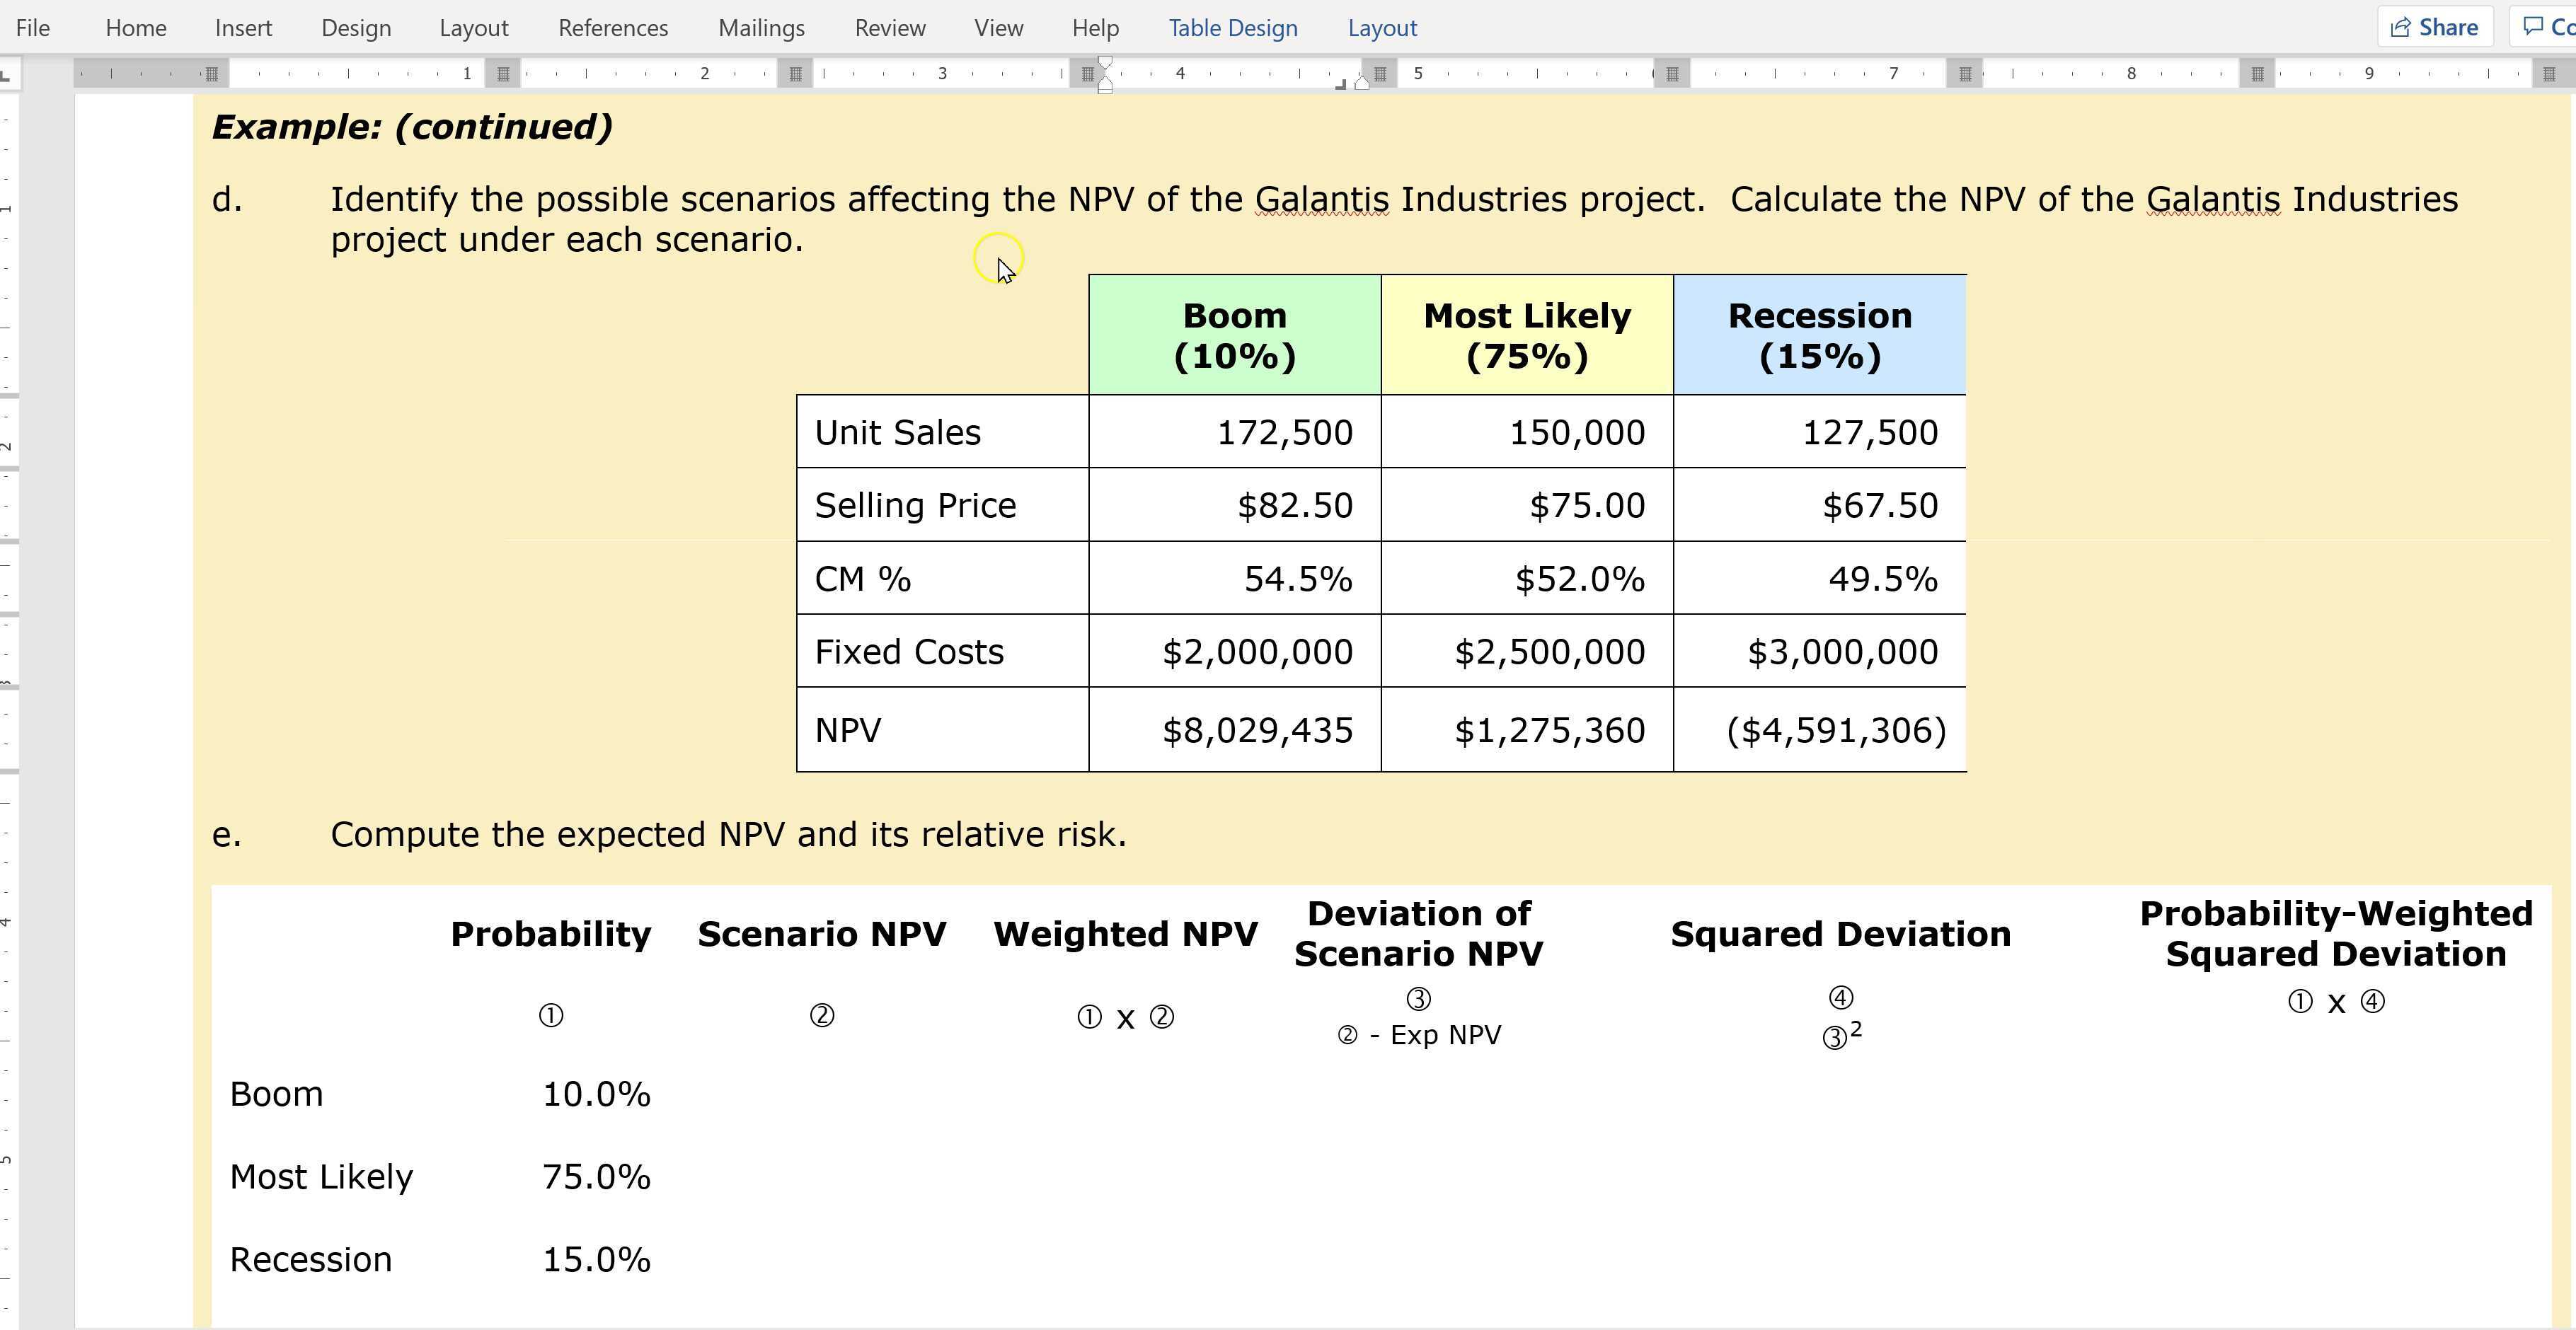Click the table column grid marker near the 8-inch mark

pos(2259,72)
